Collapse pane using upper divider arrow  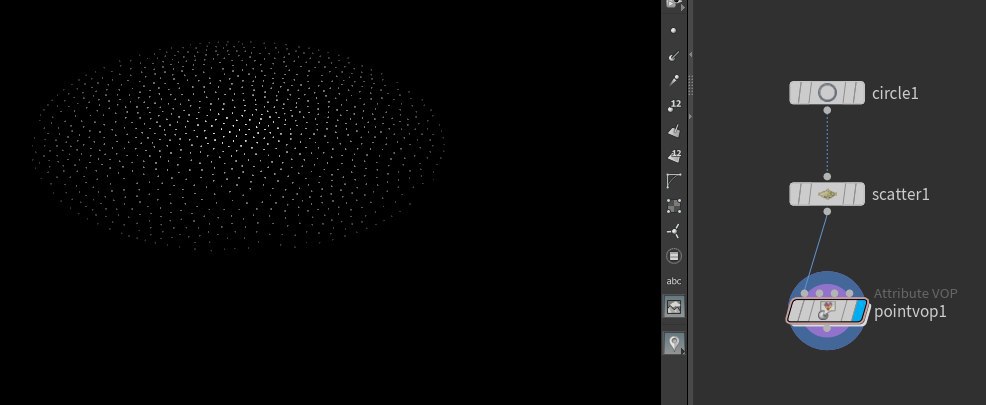click(x=690, y=55)
